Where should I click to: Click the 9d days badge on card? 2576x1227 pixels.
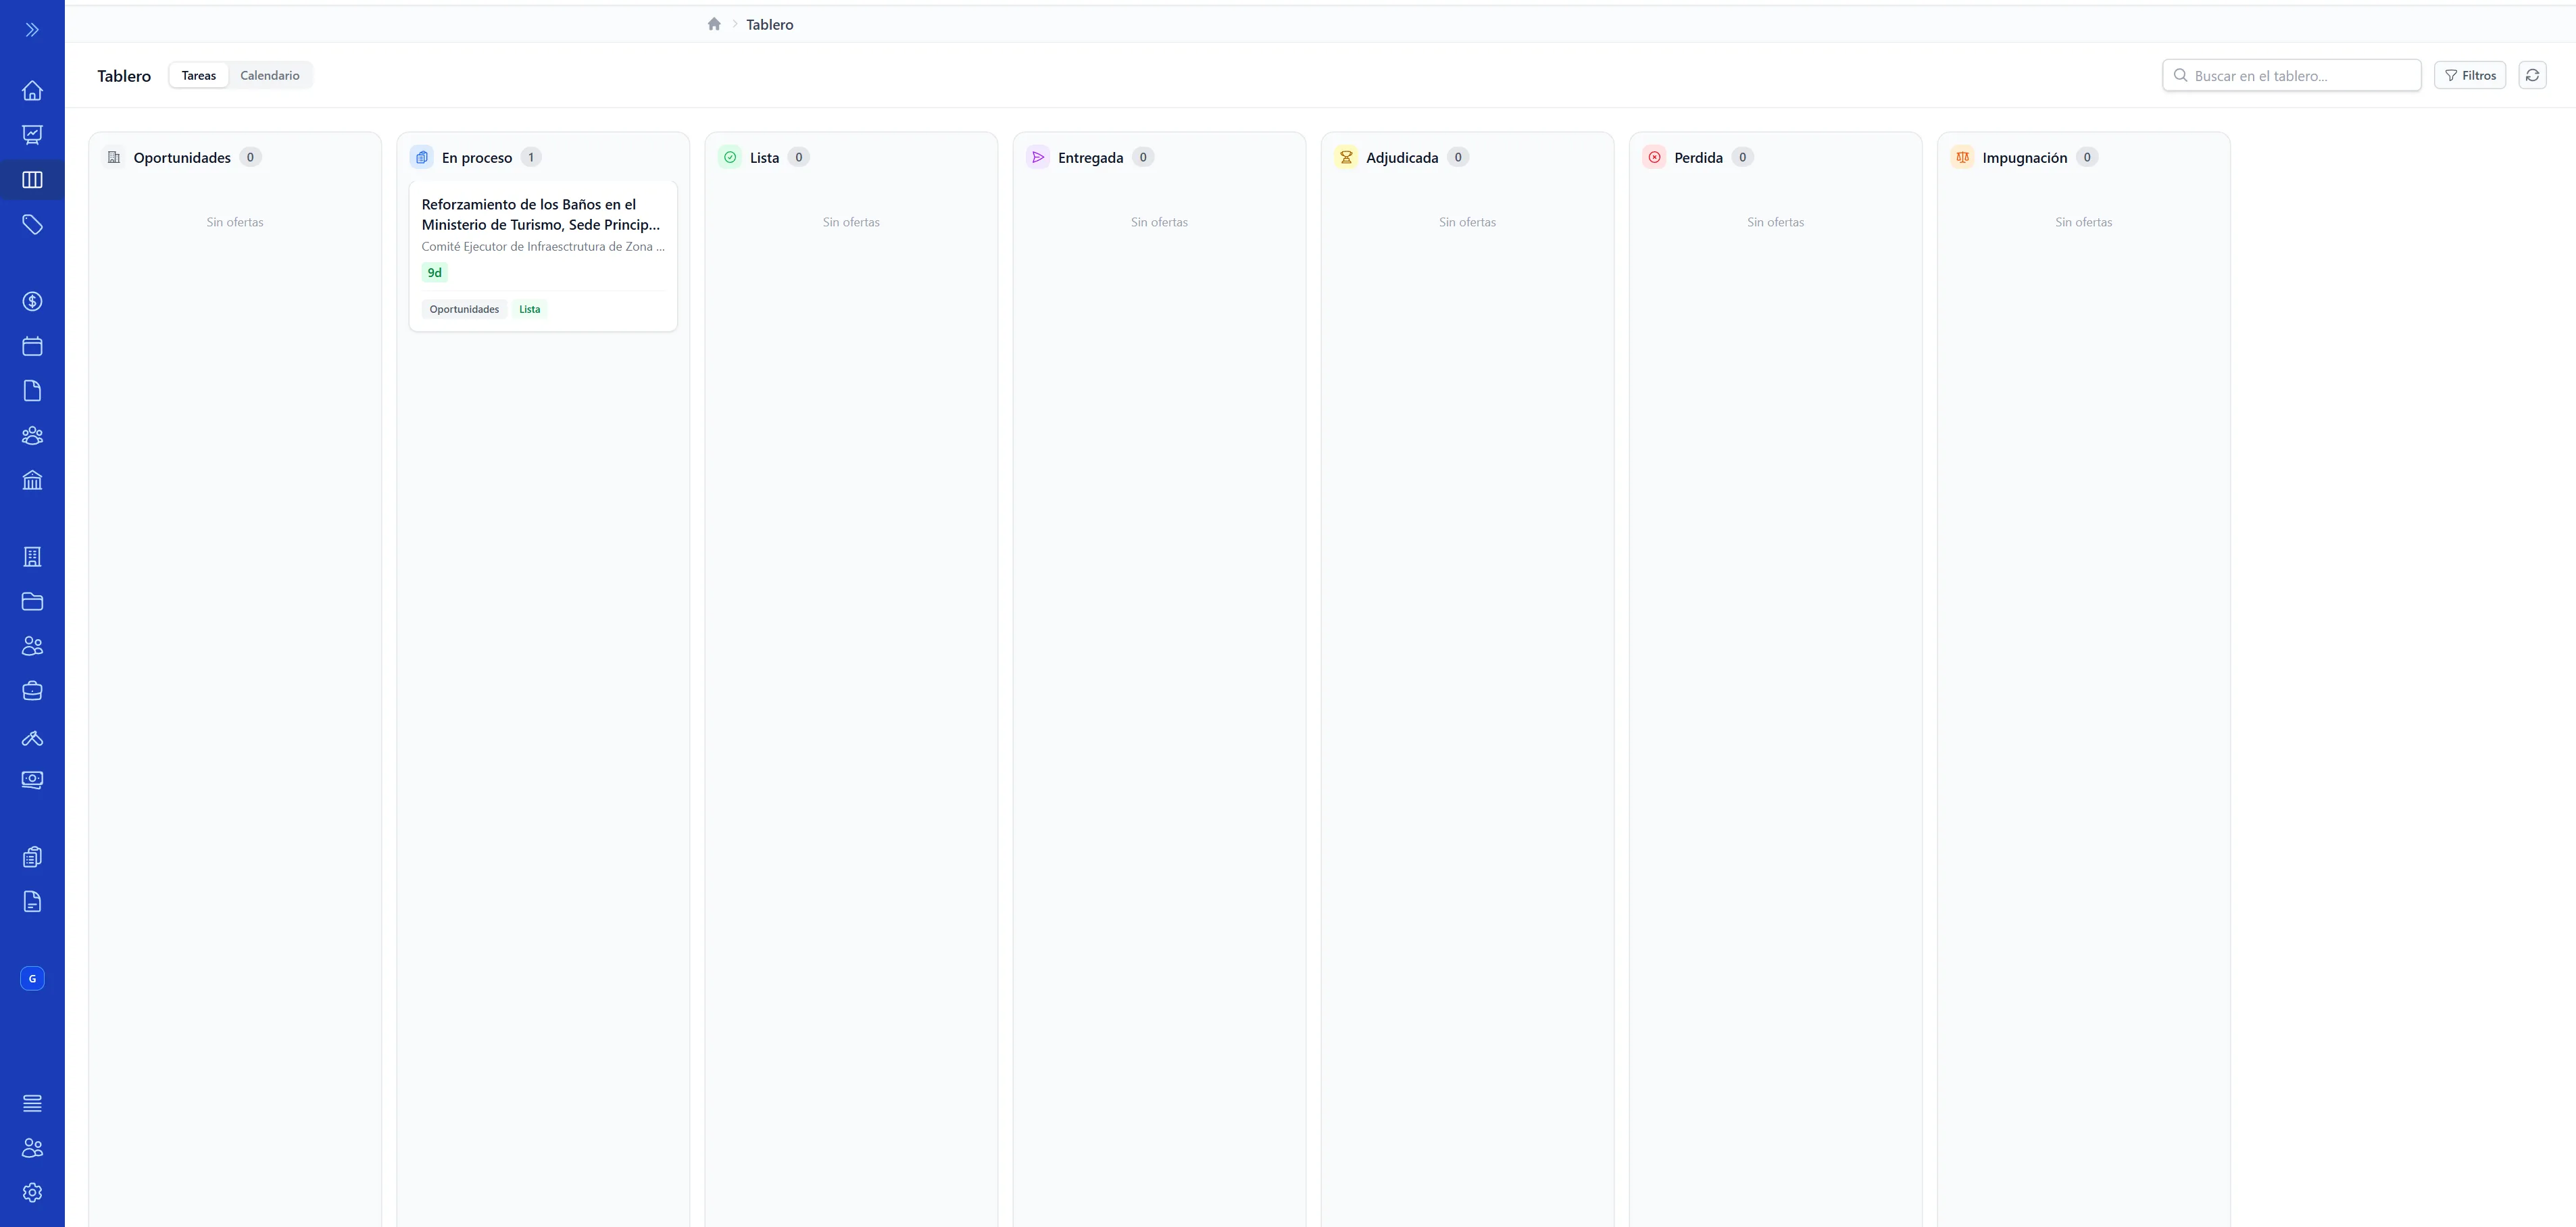434,272
